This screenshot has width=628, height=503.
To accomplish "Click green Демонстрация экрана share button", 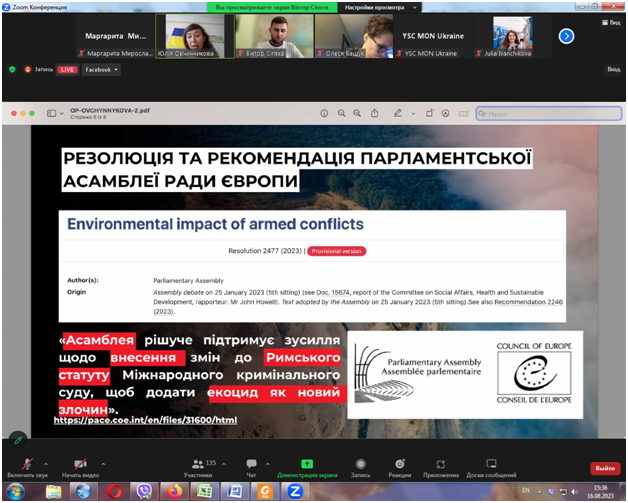I will click(307, 466).
